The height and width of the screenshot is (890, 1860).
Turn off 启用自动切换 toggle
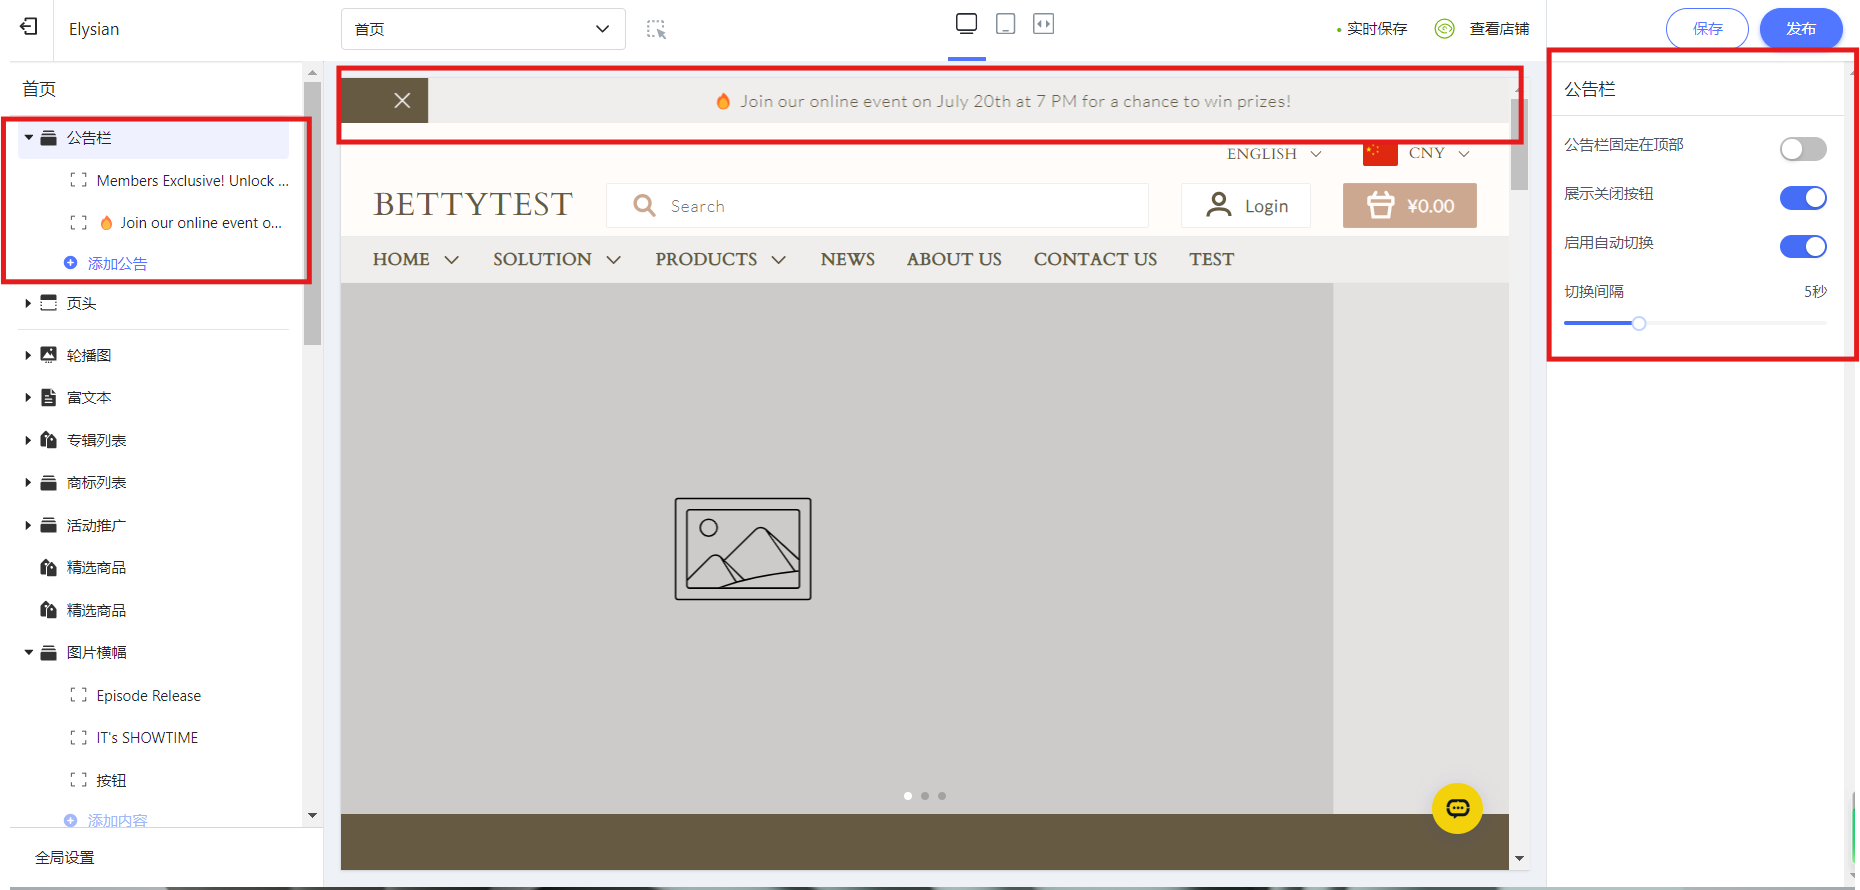click(1802, 247)
